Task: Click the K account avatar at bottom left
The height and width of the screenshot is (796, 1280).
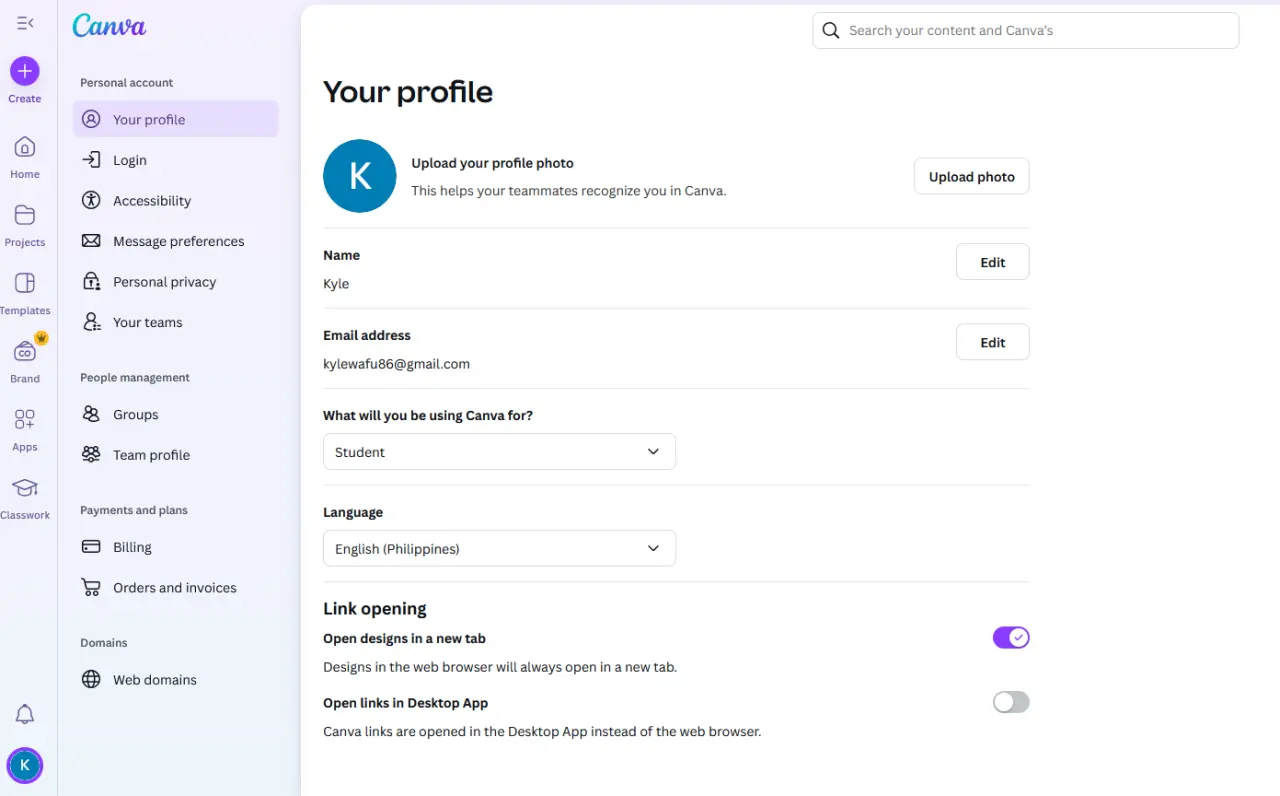Action: [x=25, y=766]
